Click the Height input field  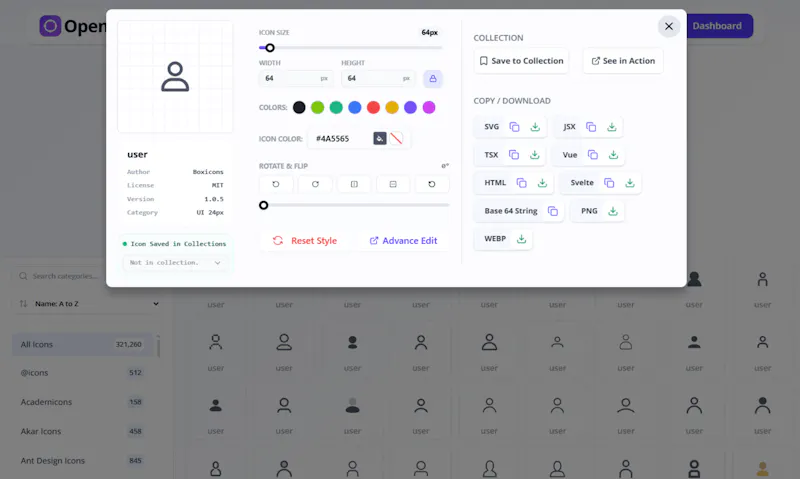[378, 79]
